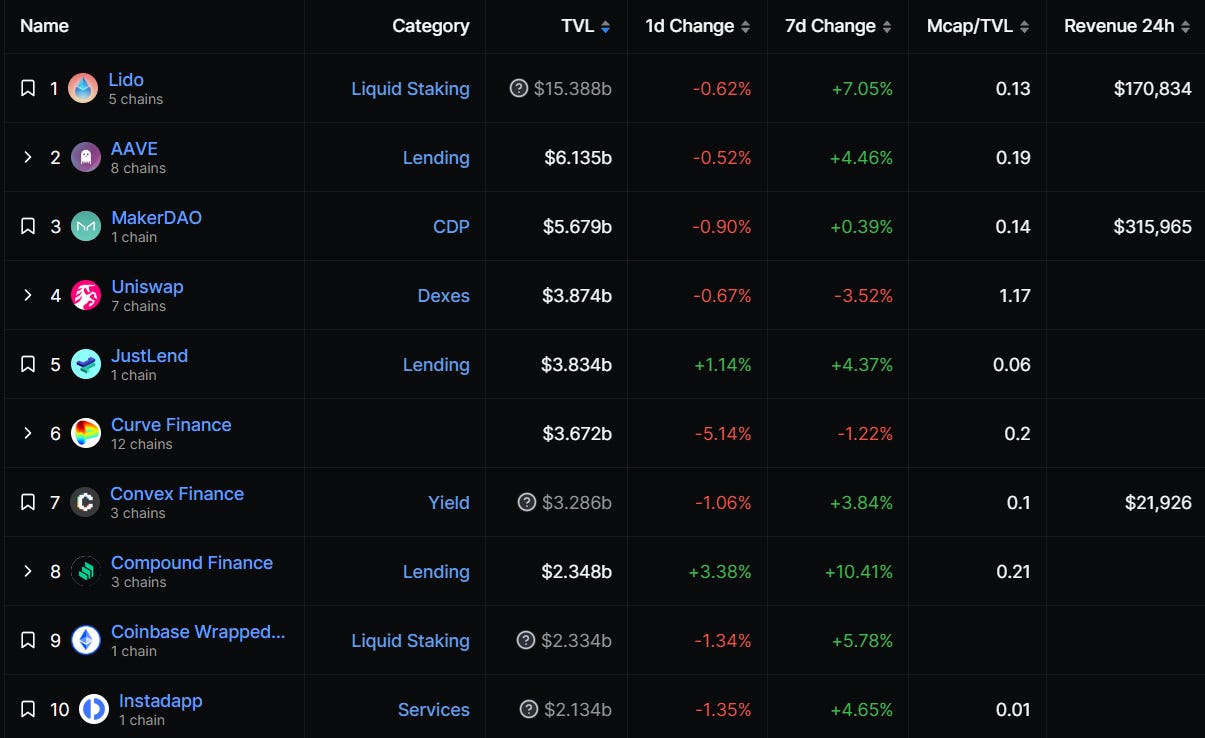Open Lending category in JustLend row
Viewport: 1205px width, 738px height.
436,364
